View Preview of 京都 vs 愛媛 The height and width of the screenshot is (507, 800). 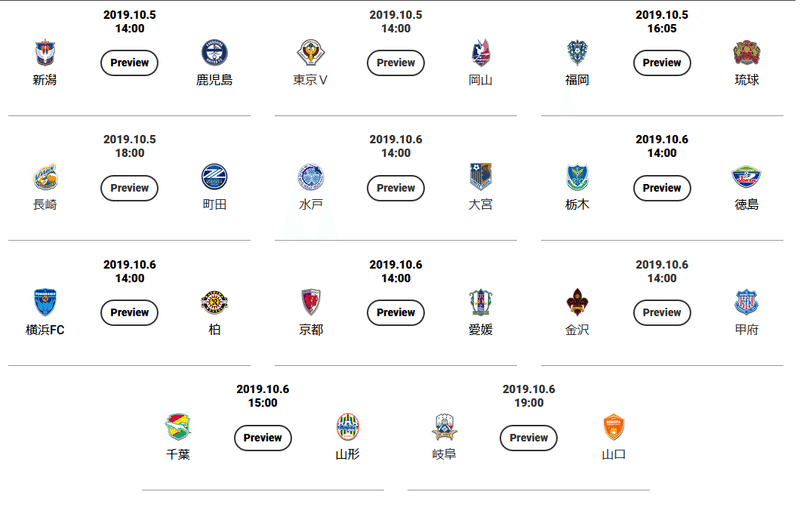pos(395,313)
